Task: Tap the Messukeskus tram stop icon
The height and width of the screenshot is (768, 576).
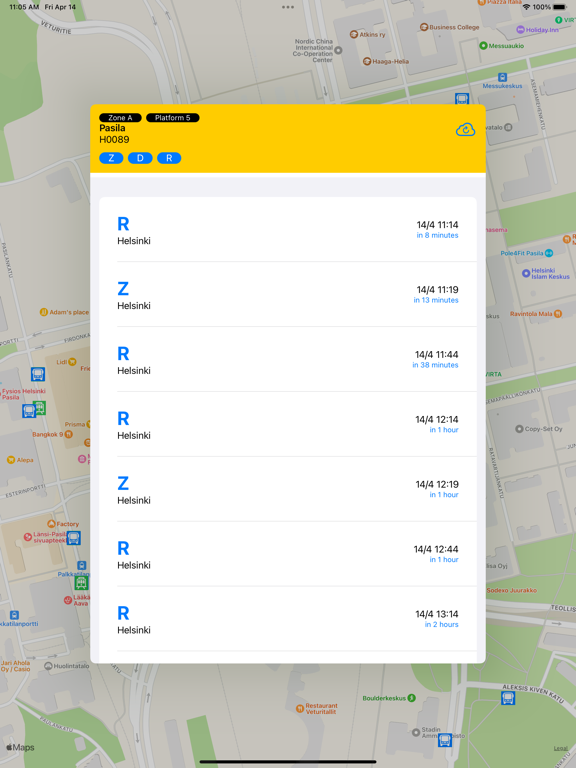Action: pyautogui.click(x=502, y=77)
